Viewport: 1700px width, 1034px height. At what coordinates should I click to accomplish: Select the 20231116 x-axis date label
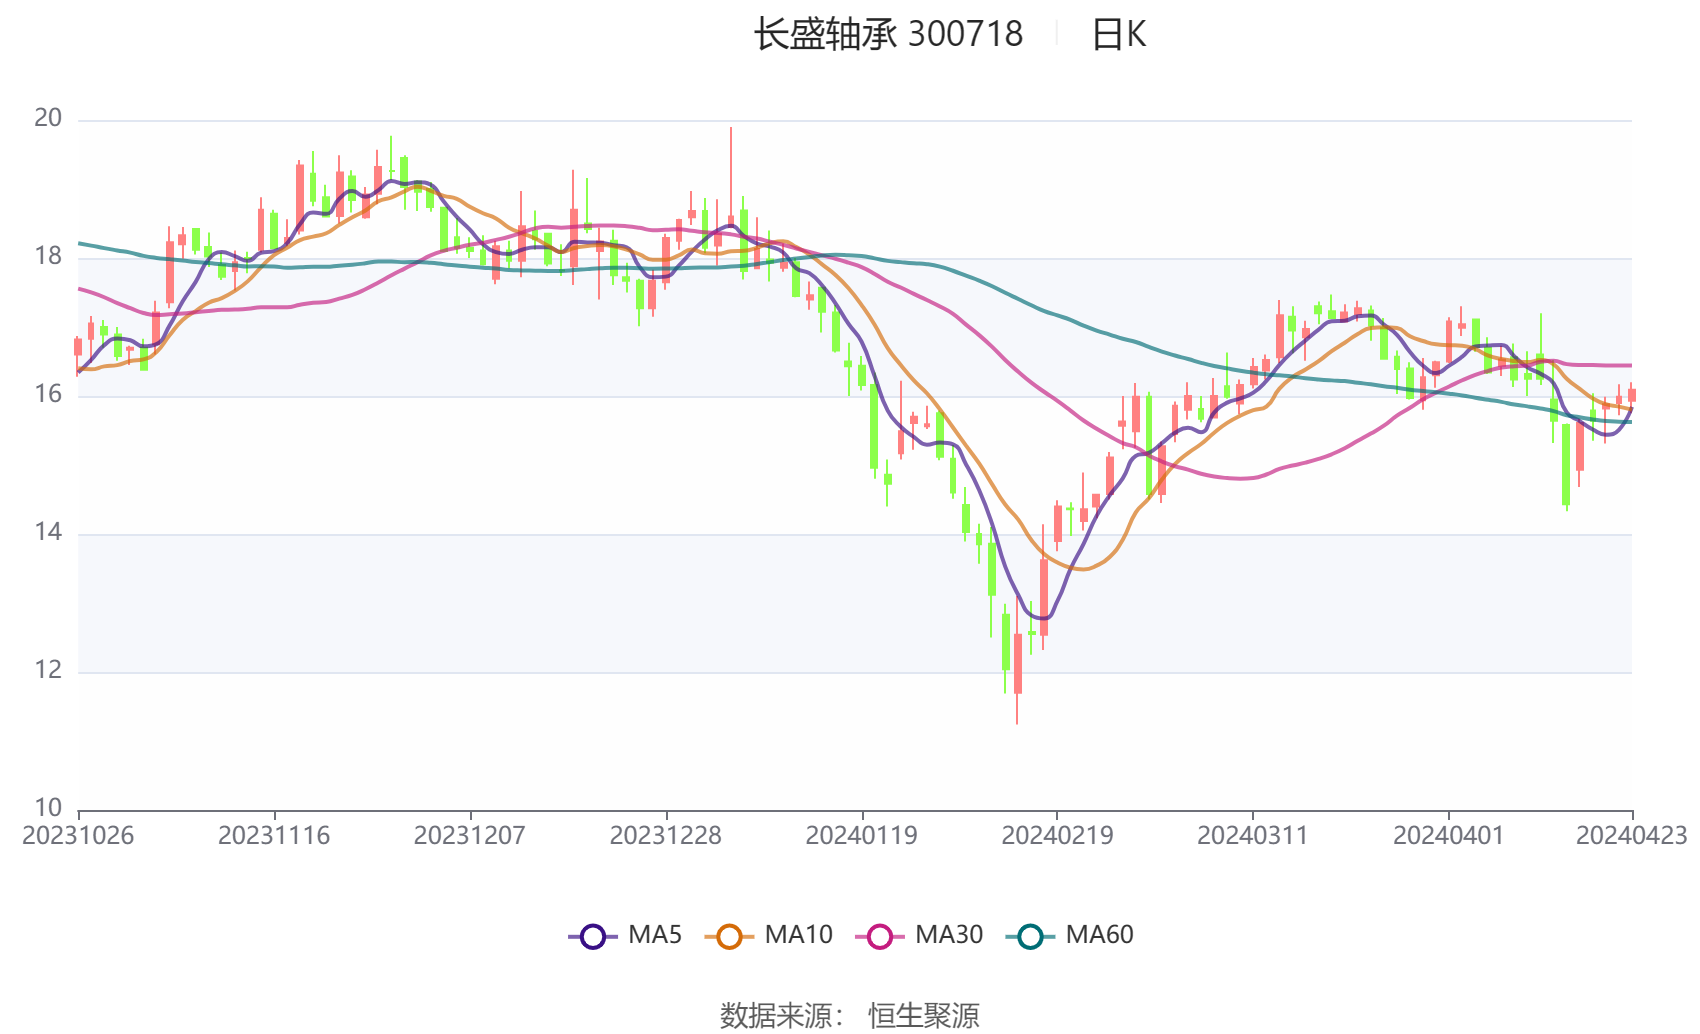(x=274, y=835)
